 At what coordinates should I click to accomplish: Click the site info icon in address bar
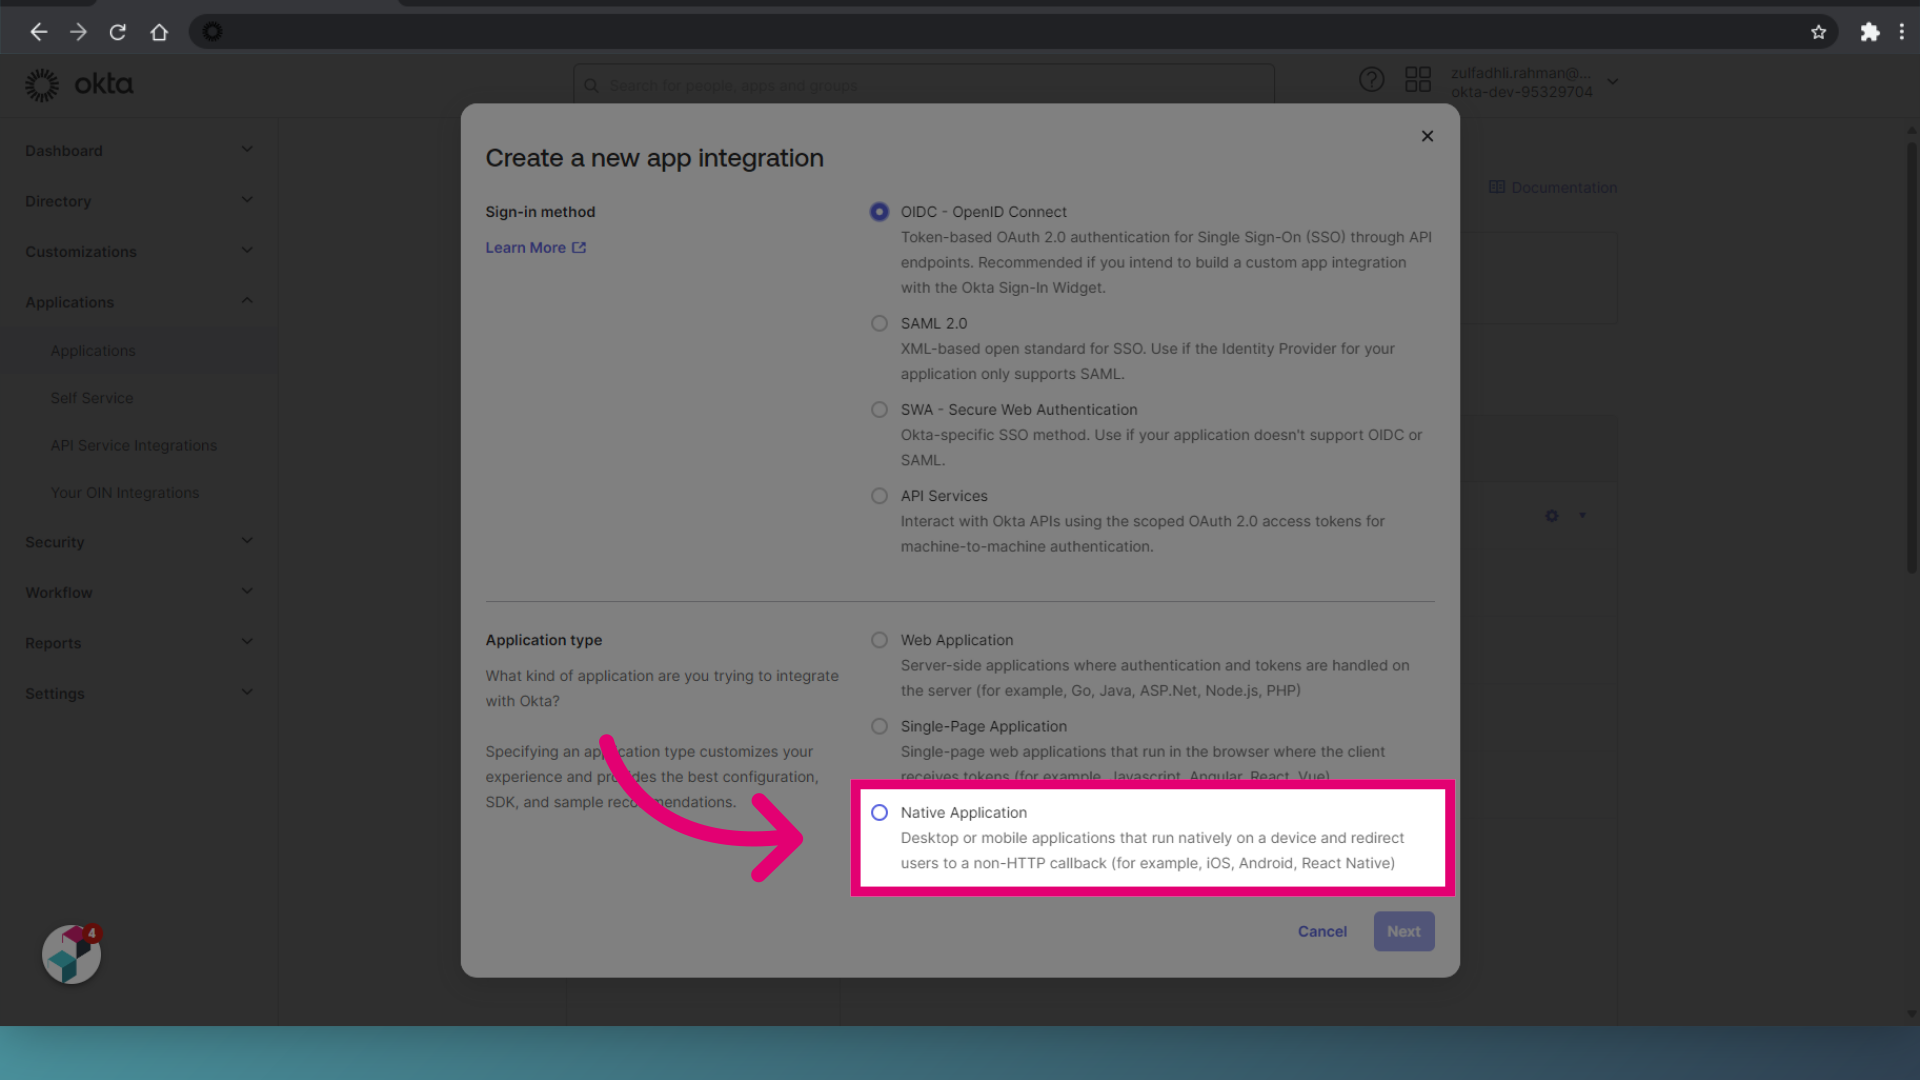(x=212, y=32)
